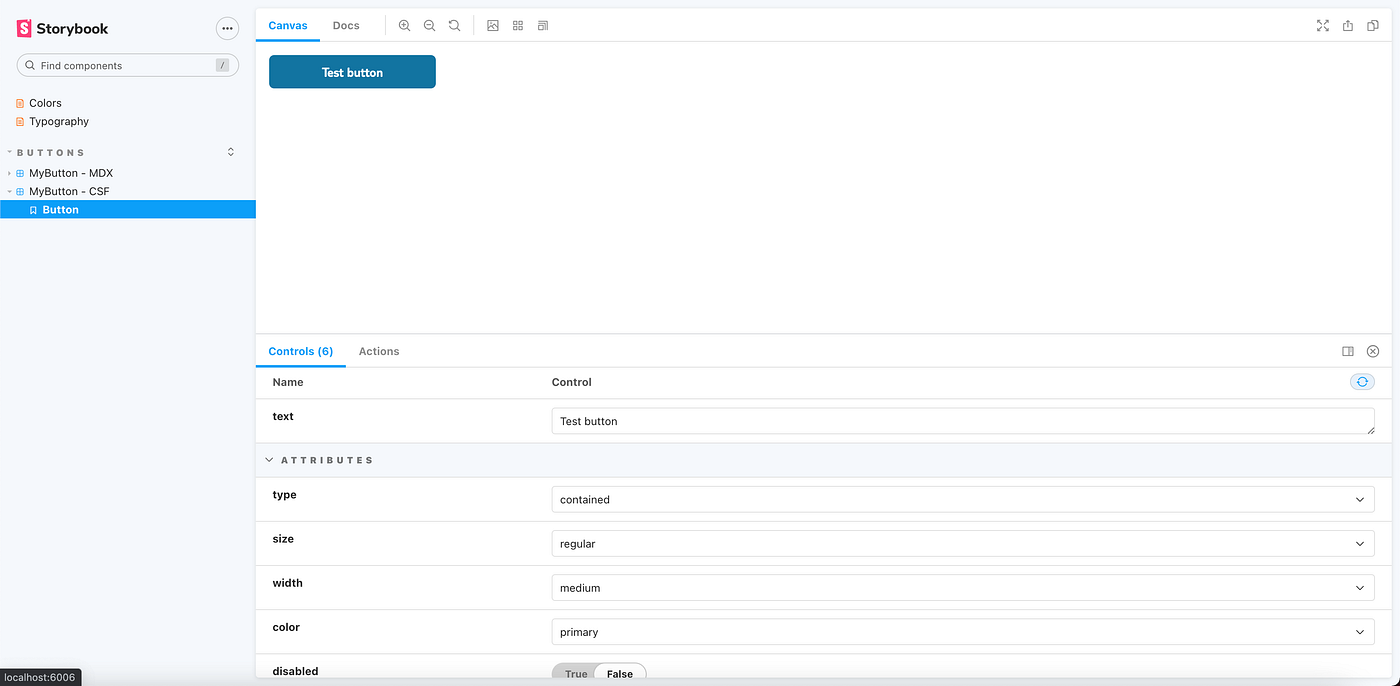Zoom in on the canvas
The width and height of the screenshot is (1400, 686).
[404, 25]
